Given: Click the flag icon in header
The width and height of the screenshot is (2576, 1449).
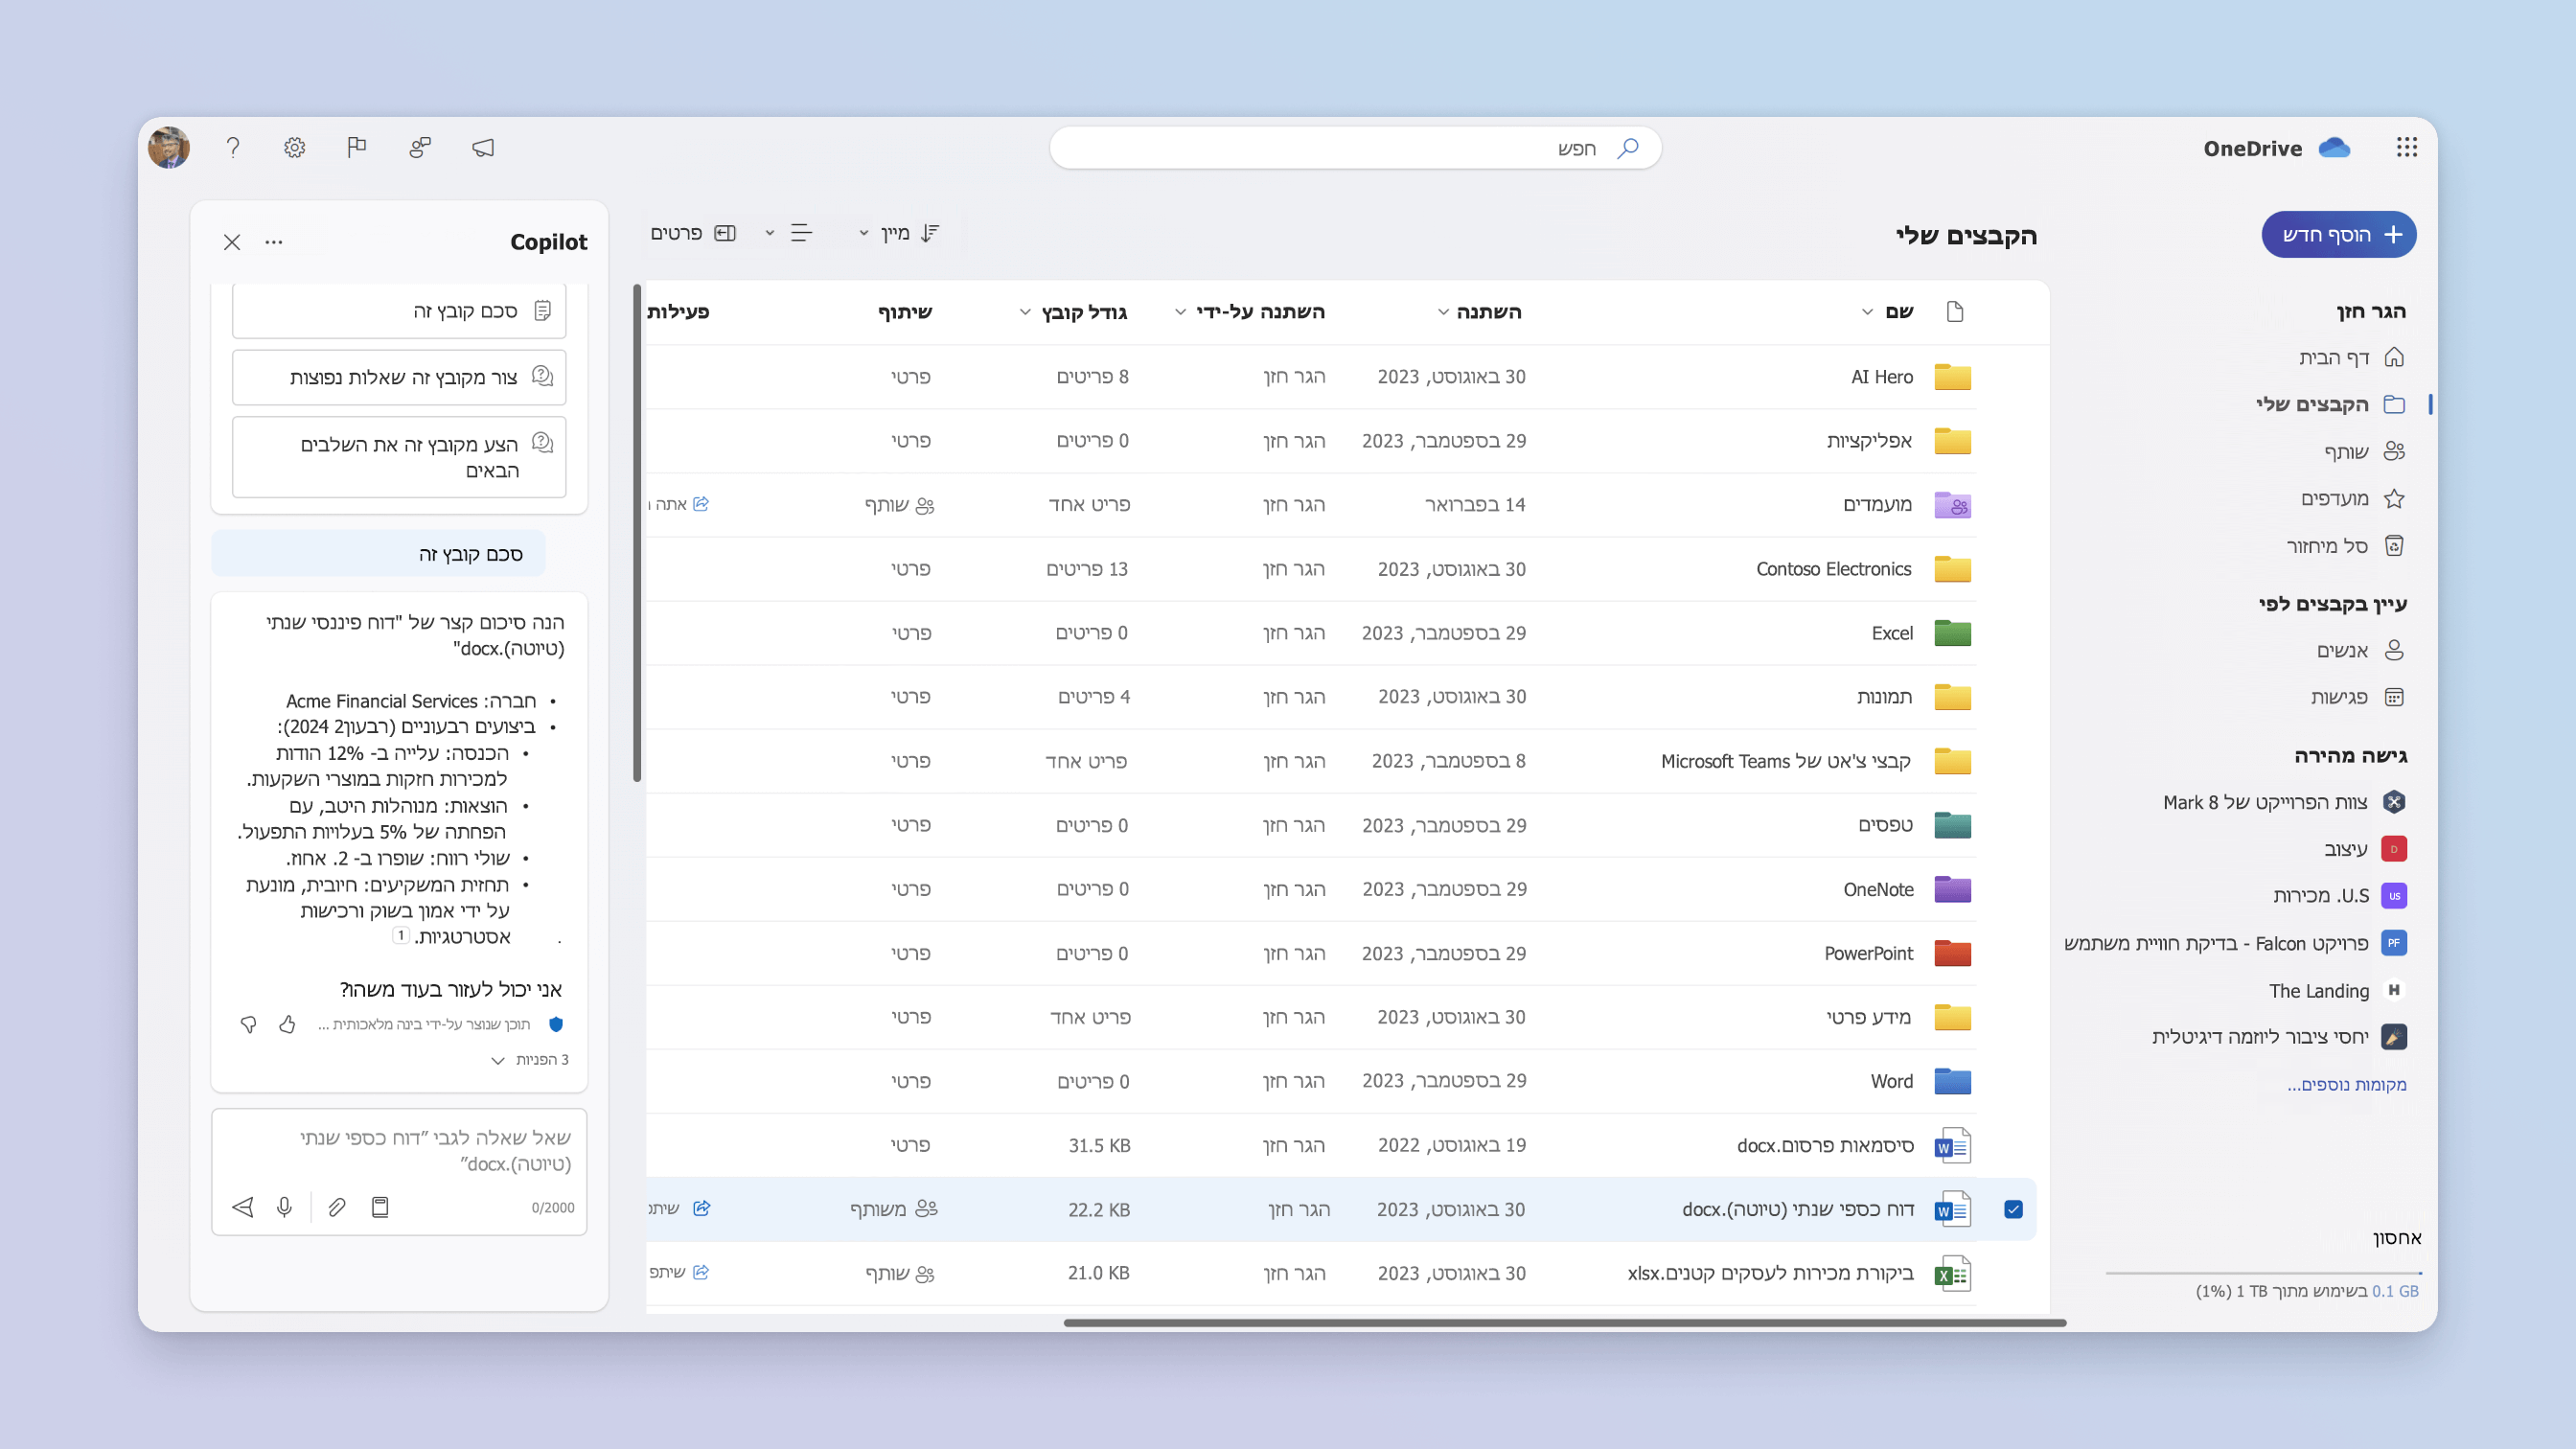Looking at the screenshot, I should pos(357,148).
